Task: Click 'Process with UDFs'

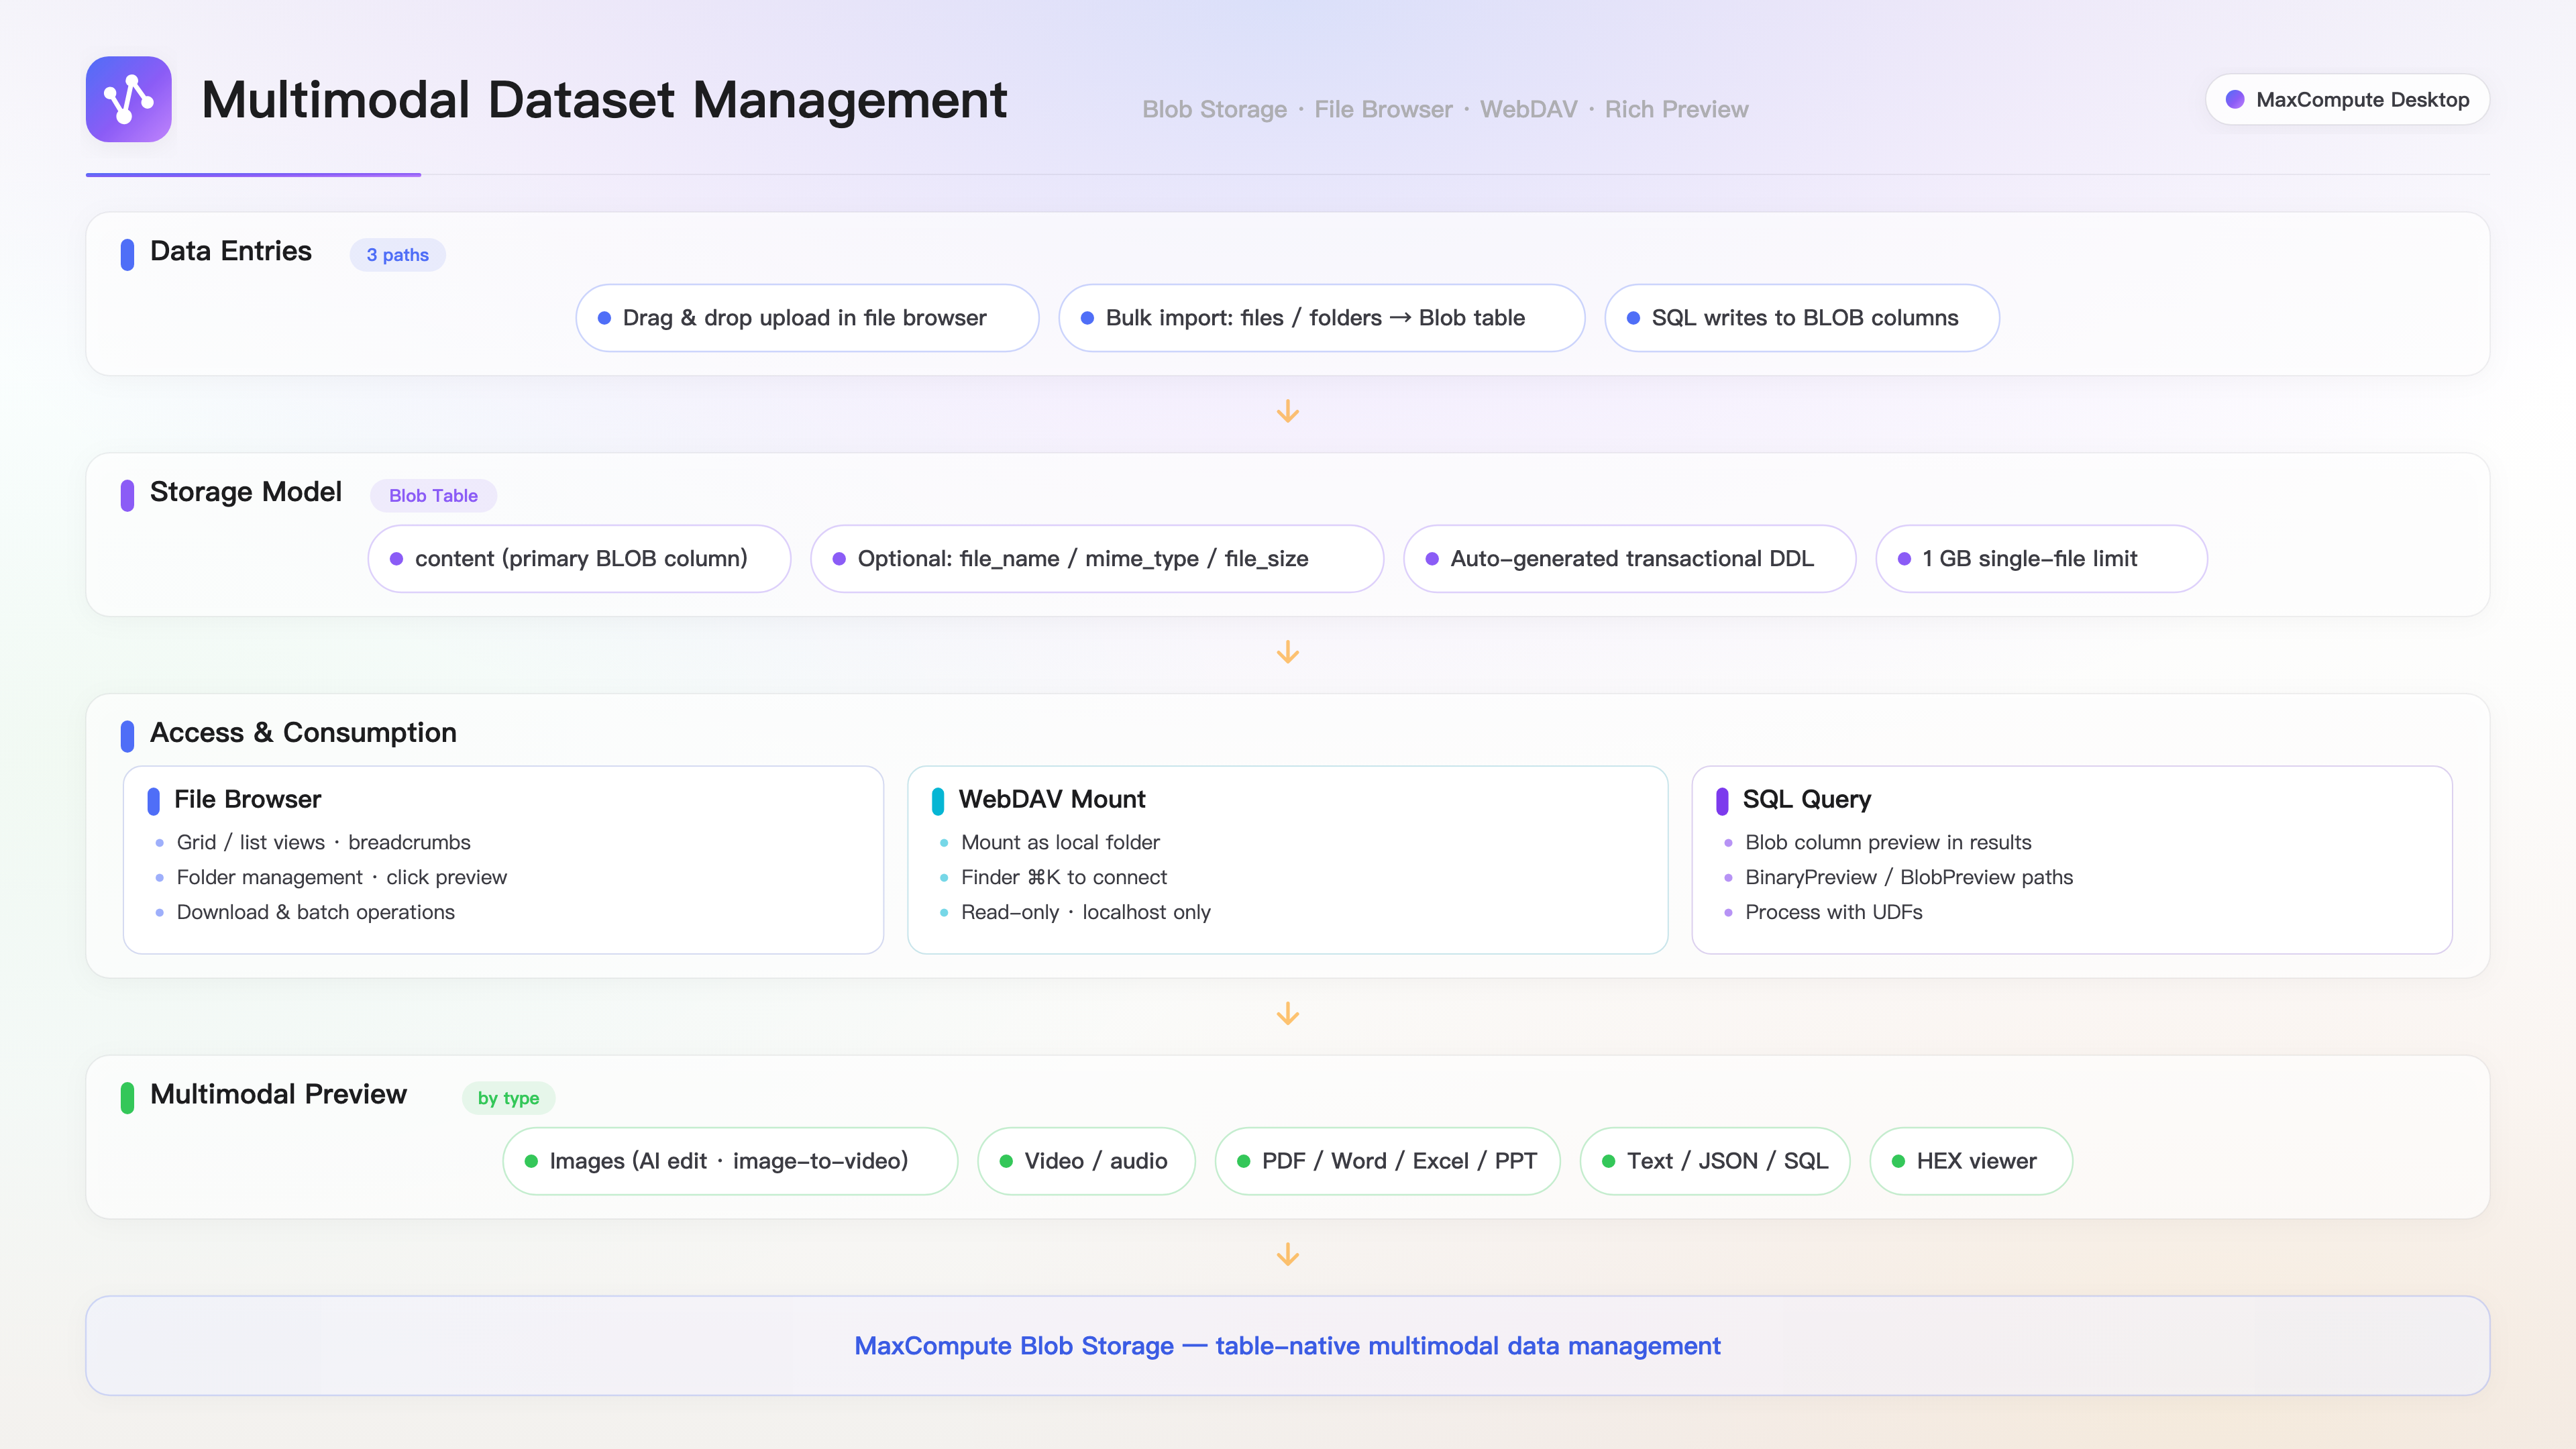Action: click(x=1833, y=912)
